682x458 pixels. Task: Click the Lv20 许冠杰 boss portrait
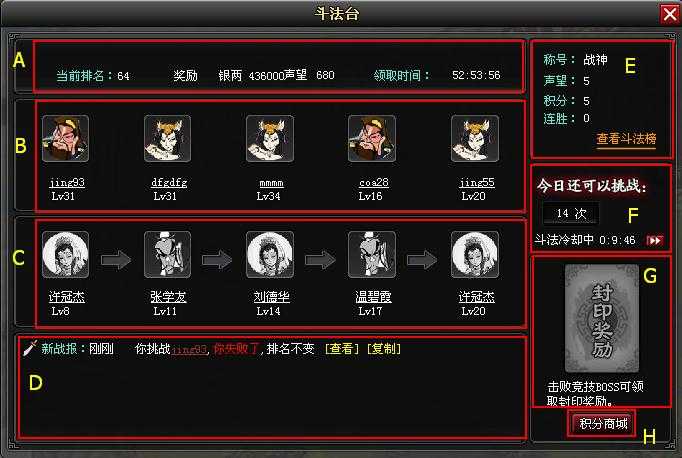click(475, 254)
